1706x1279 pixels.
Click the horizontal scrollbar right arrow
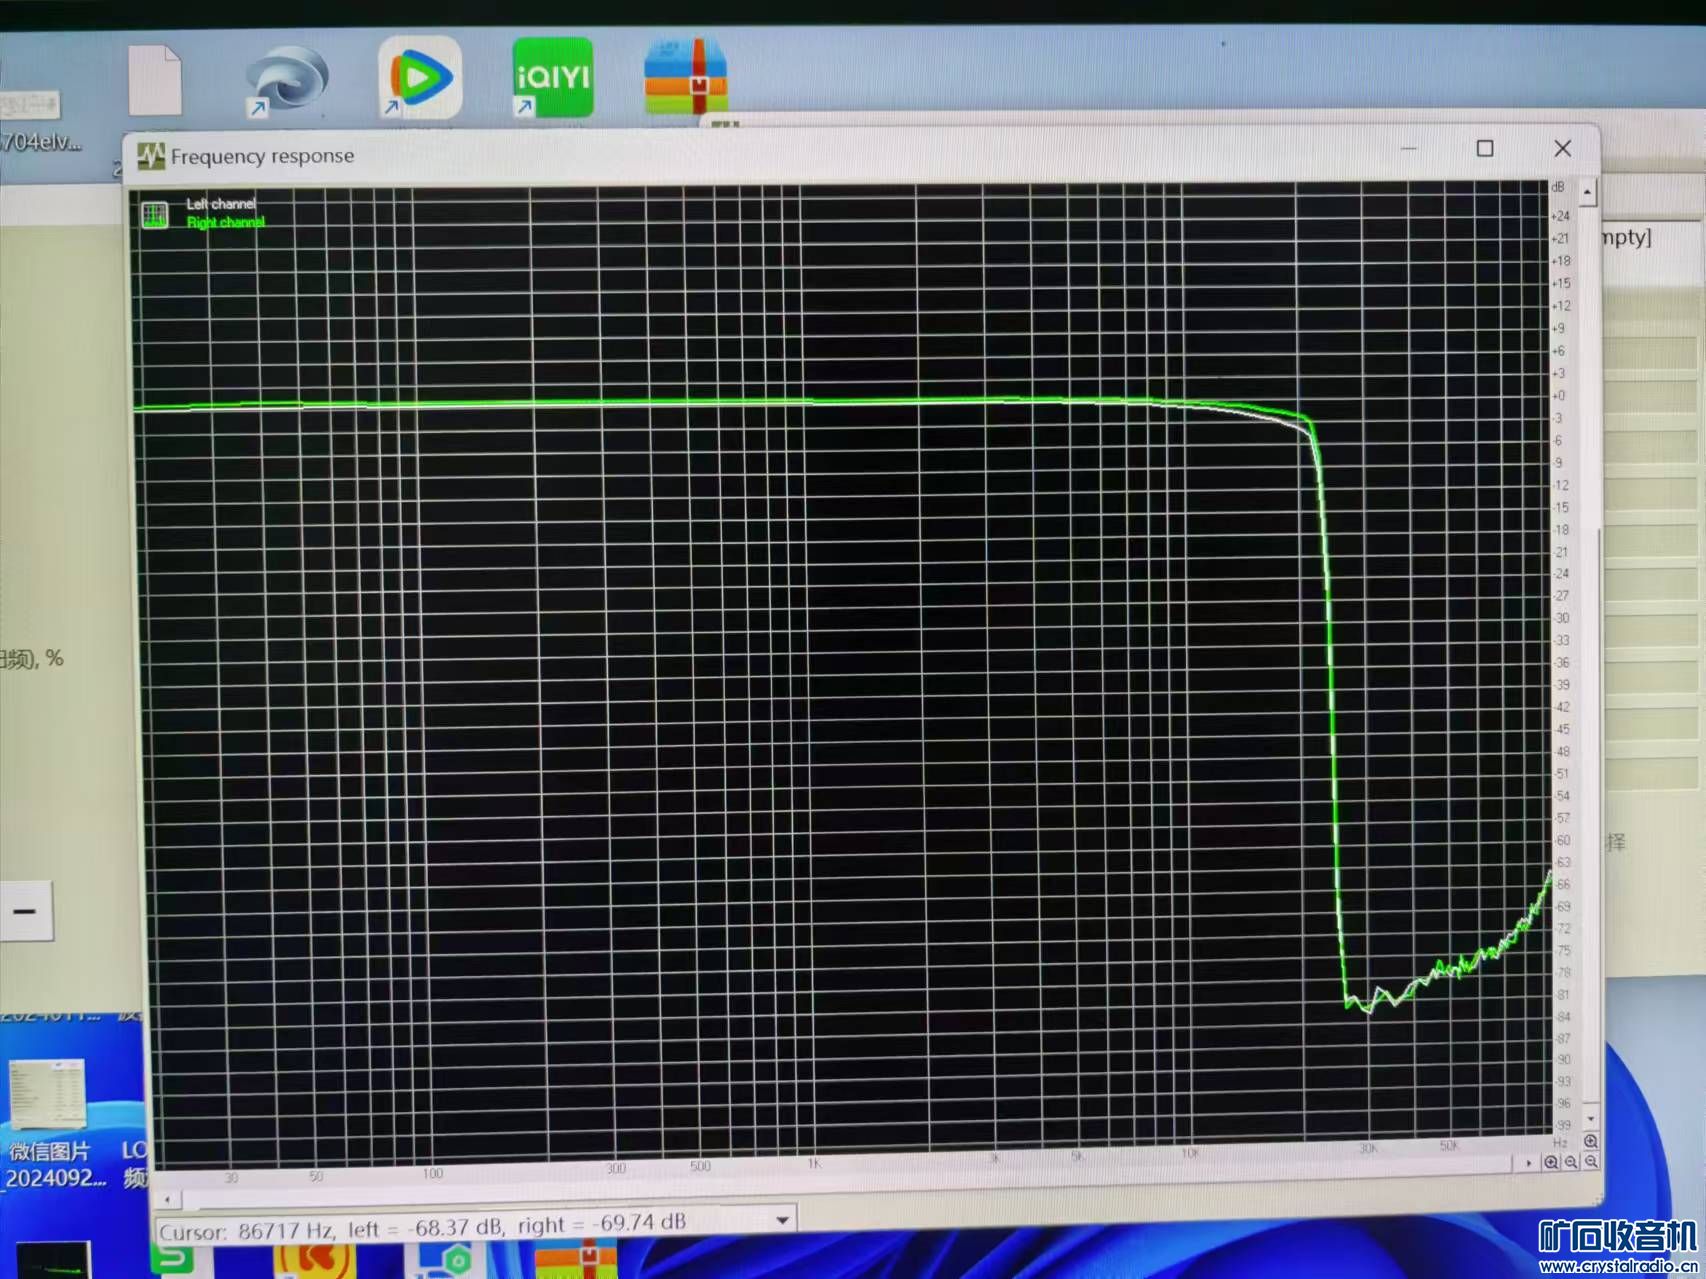point(1528,1163)
